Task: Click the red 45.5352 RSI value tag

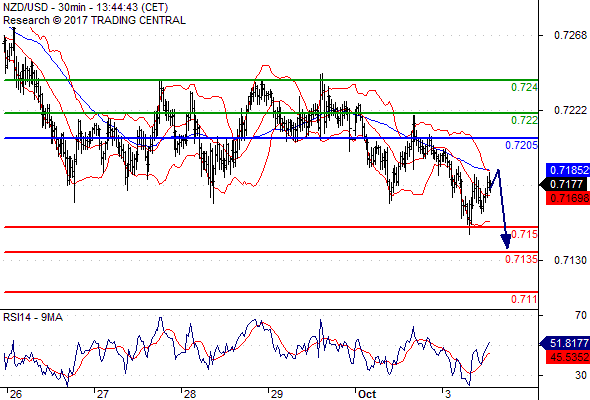Action: (568, 357)
